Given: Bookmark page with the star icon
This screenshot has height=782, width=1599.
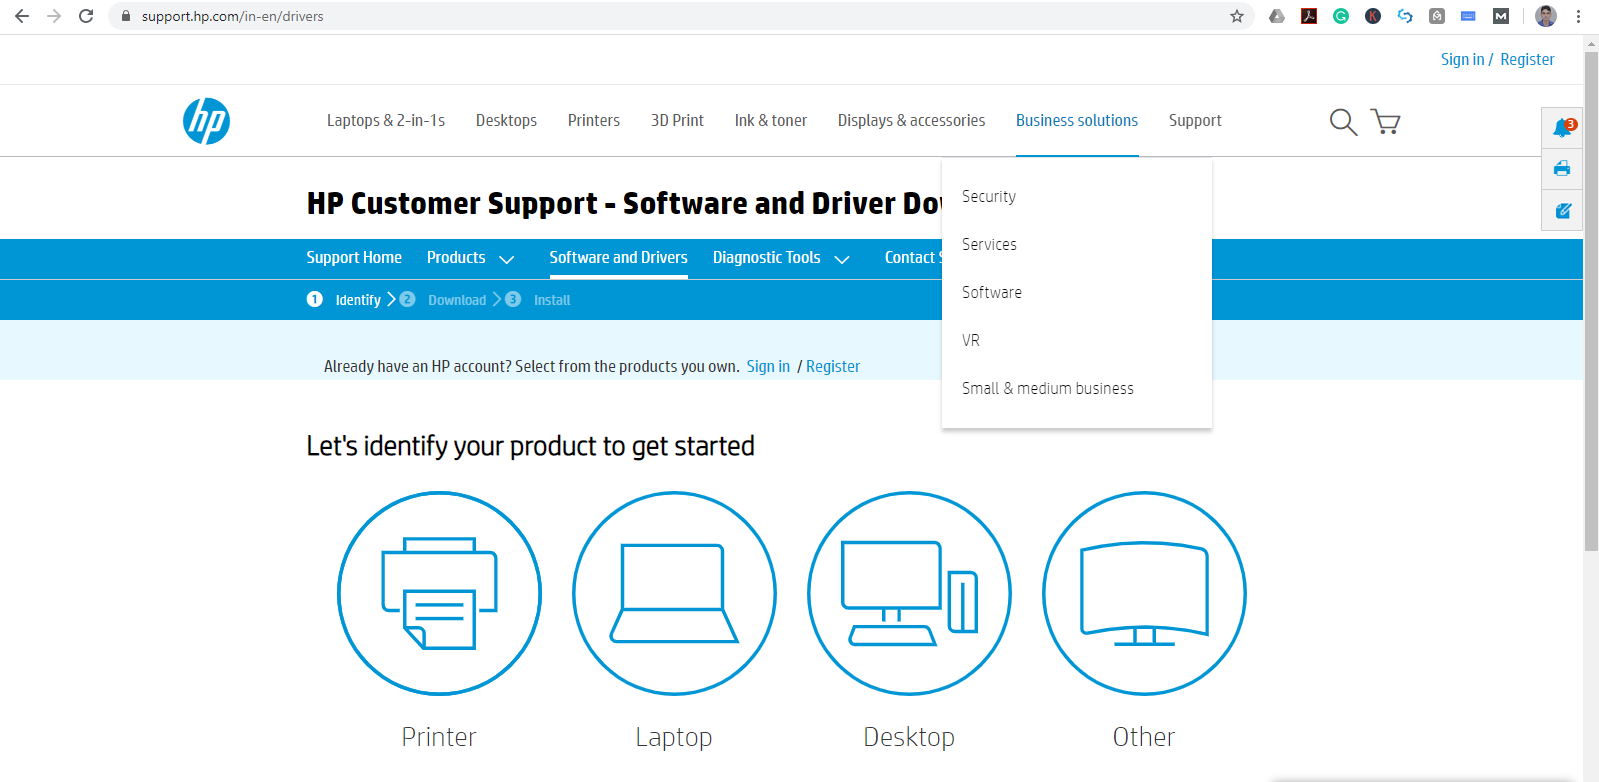Looking at the screenshot, I should 1237,16.
